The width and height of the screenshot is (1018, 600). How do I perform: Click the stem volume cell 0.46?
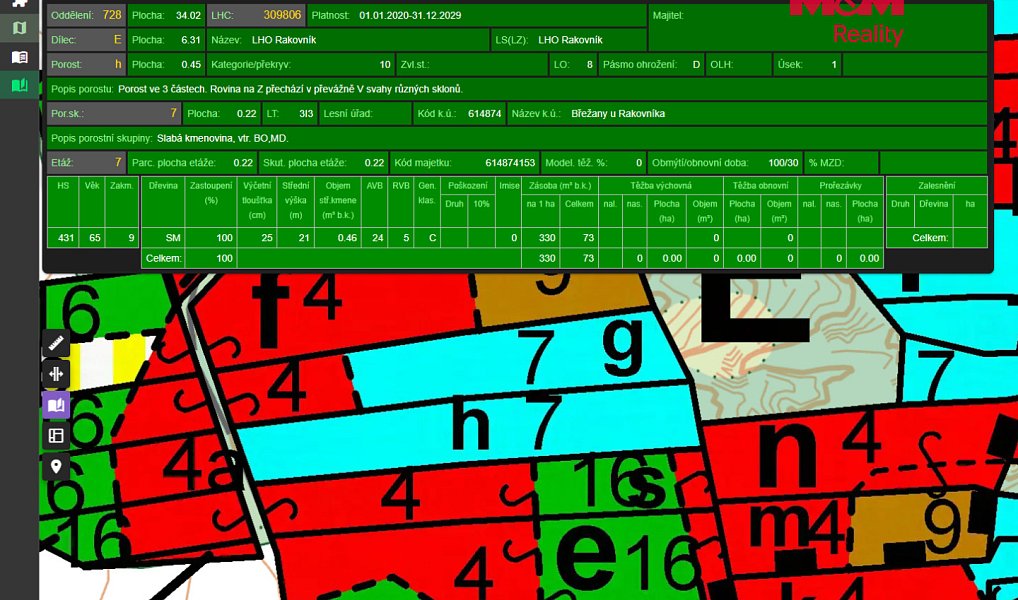point(338,238)
